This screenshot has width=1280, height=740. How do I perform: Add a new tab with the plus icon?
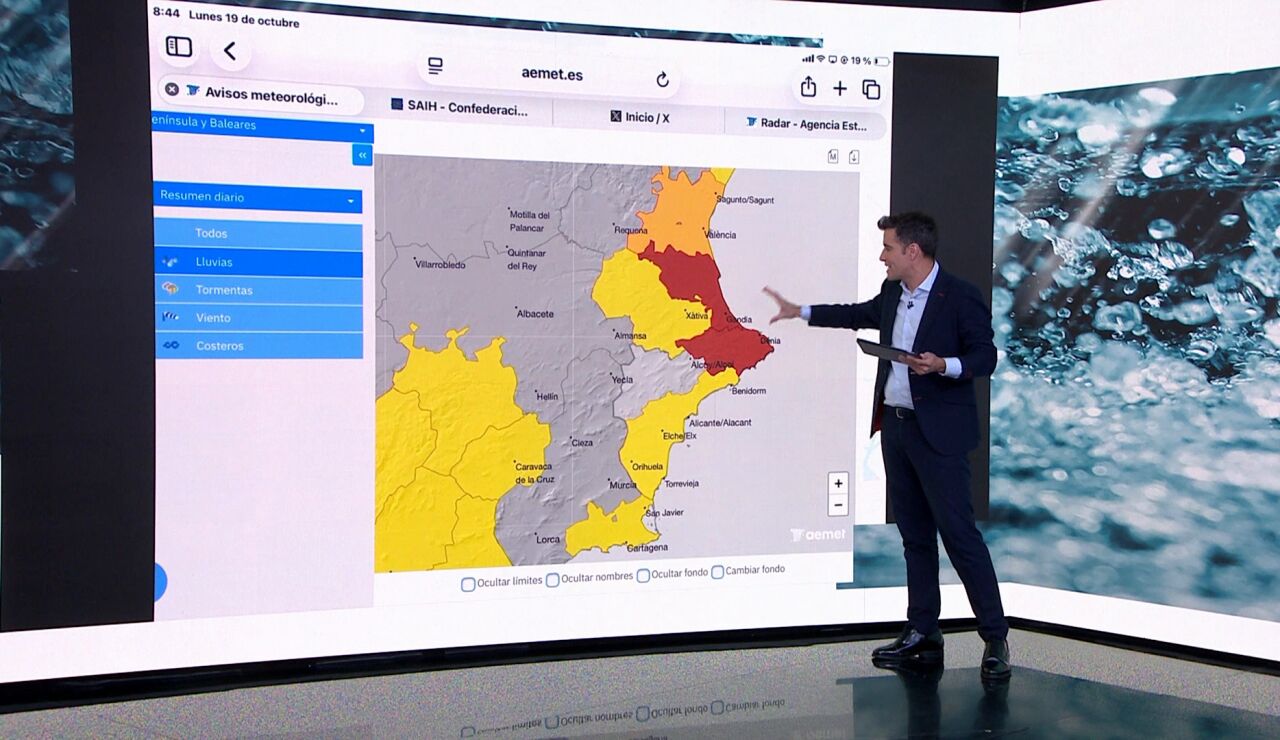[x=840, y=89]
